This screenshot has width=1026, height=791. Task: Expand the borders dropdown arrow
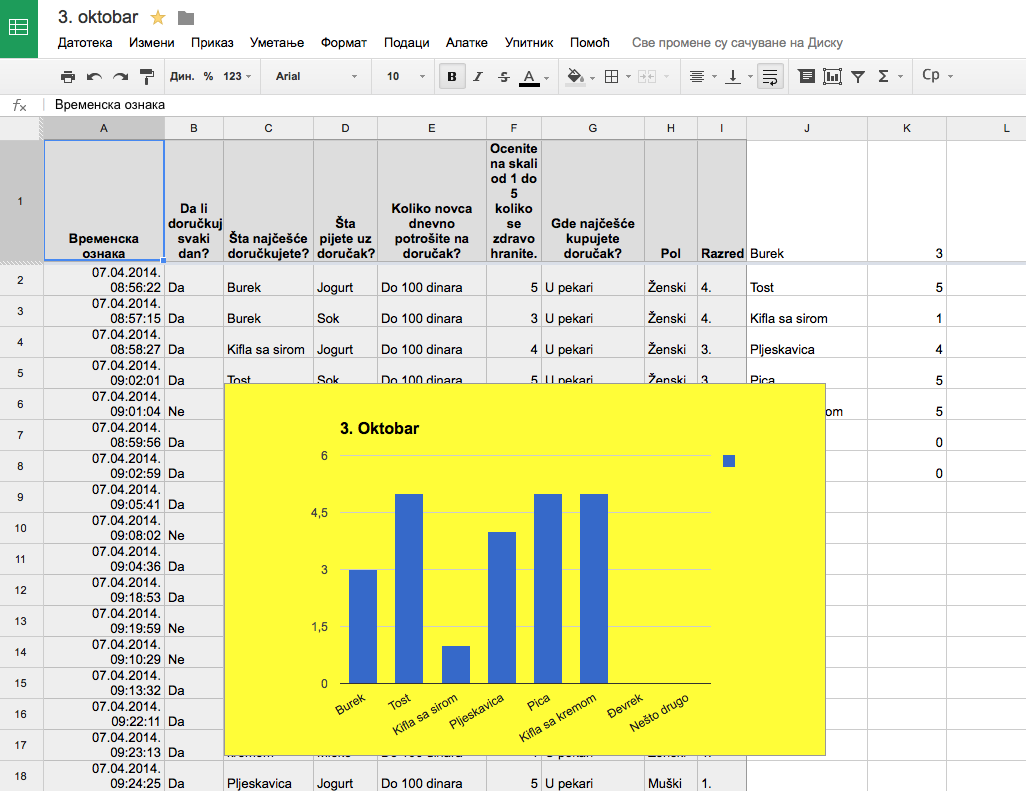click(628, 77)
